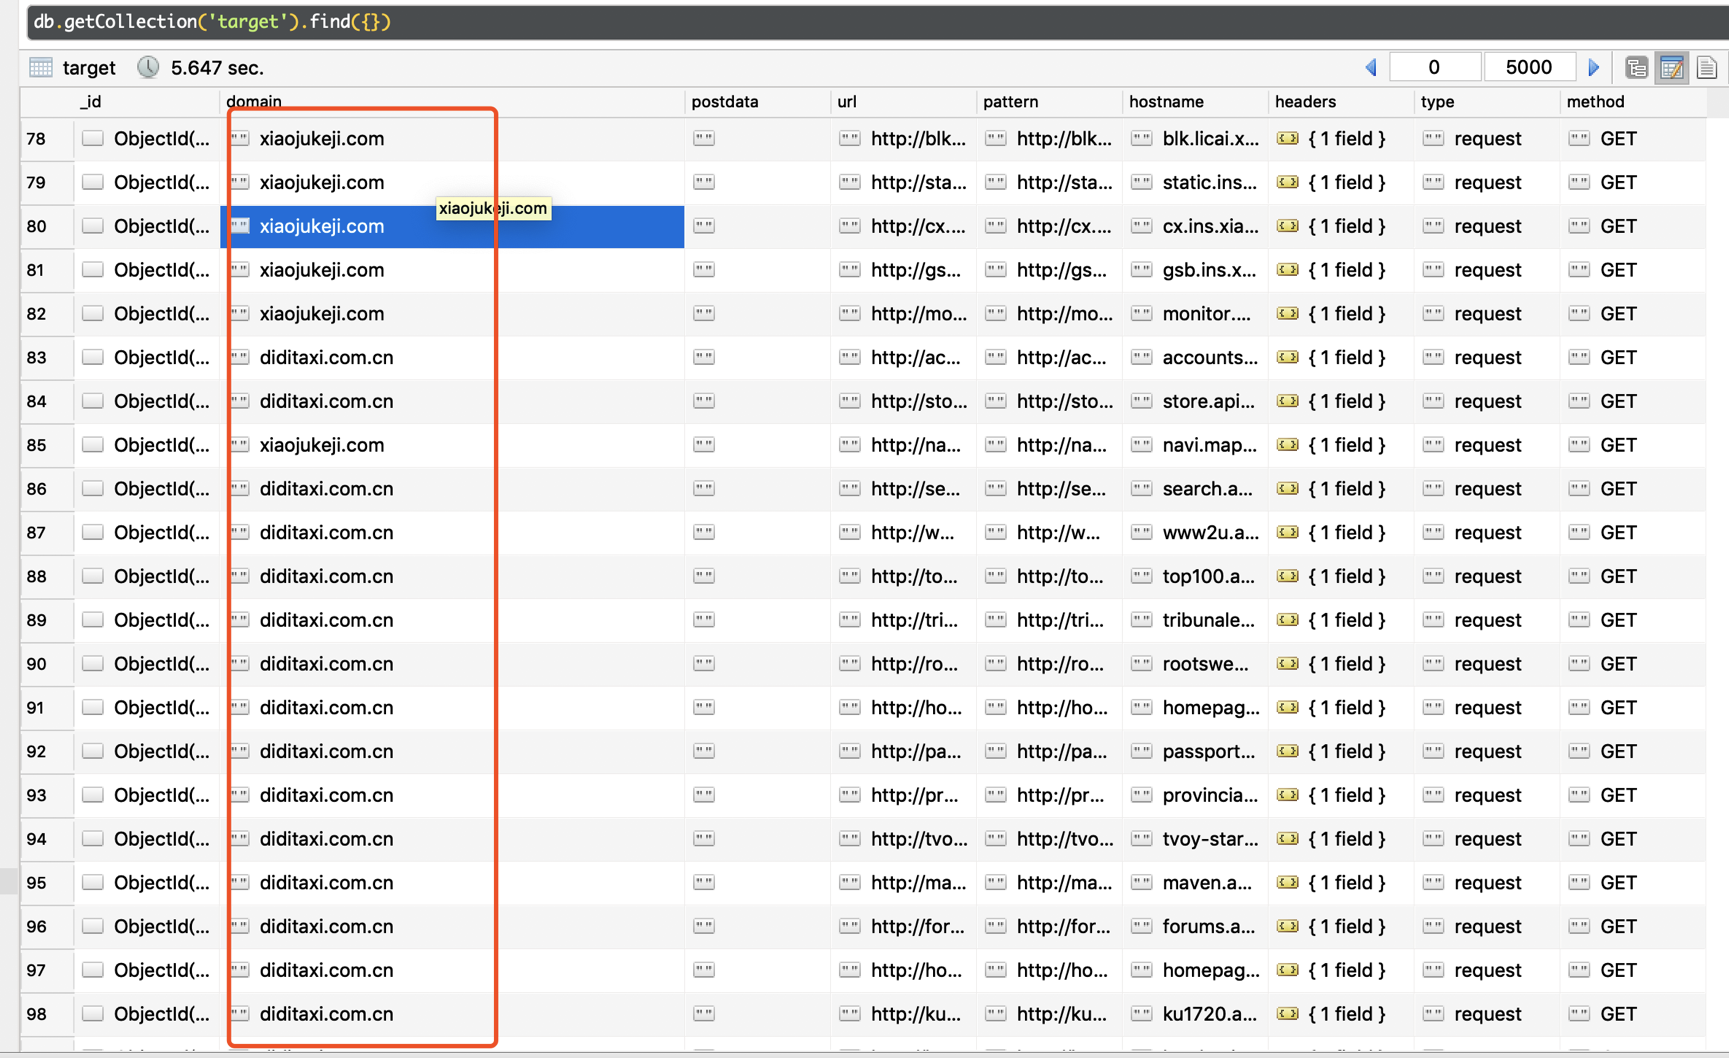Click the target collection name label

tap(89, 68)
